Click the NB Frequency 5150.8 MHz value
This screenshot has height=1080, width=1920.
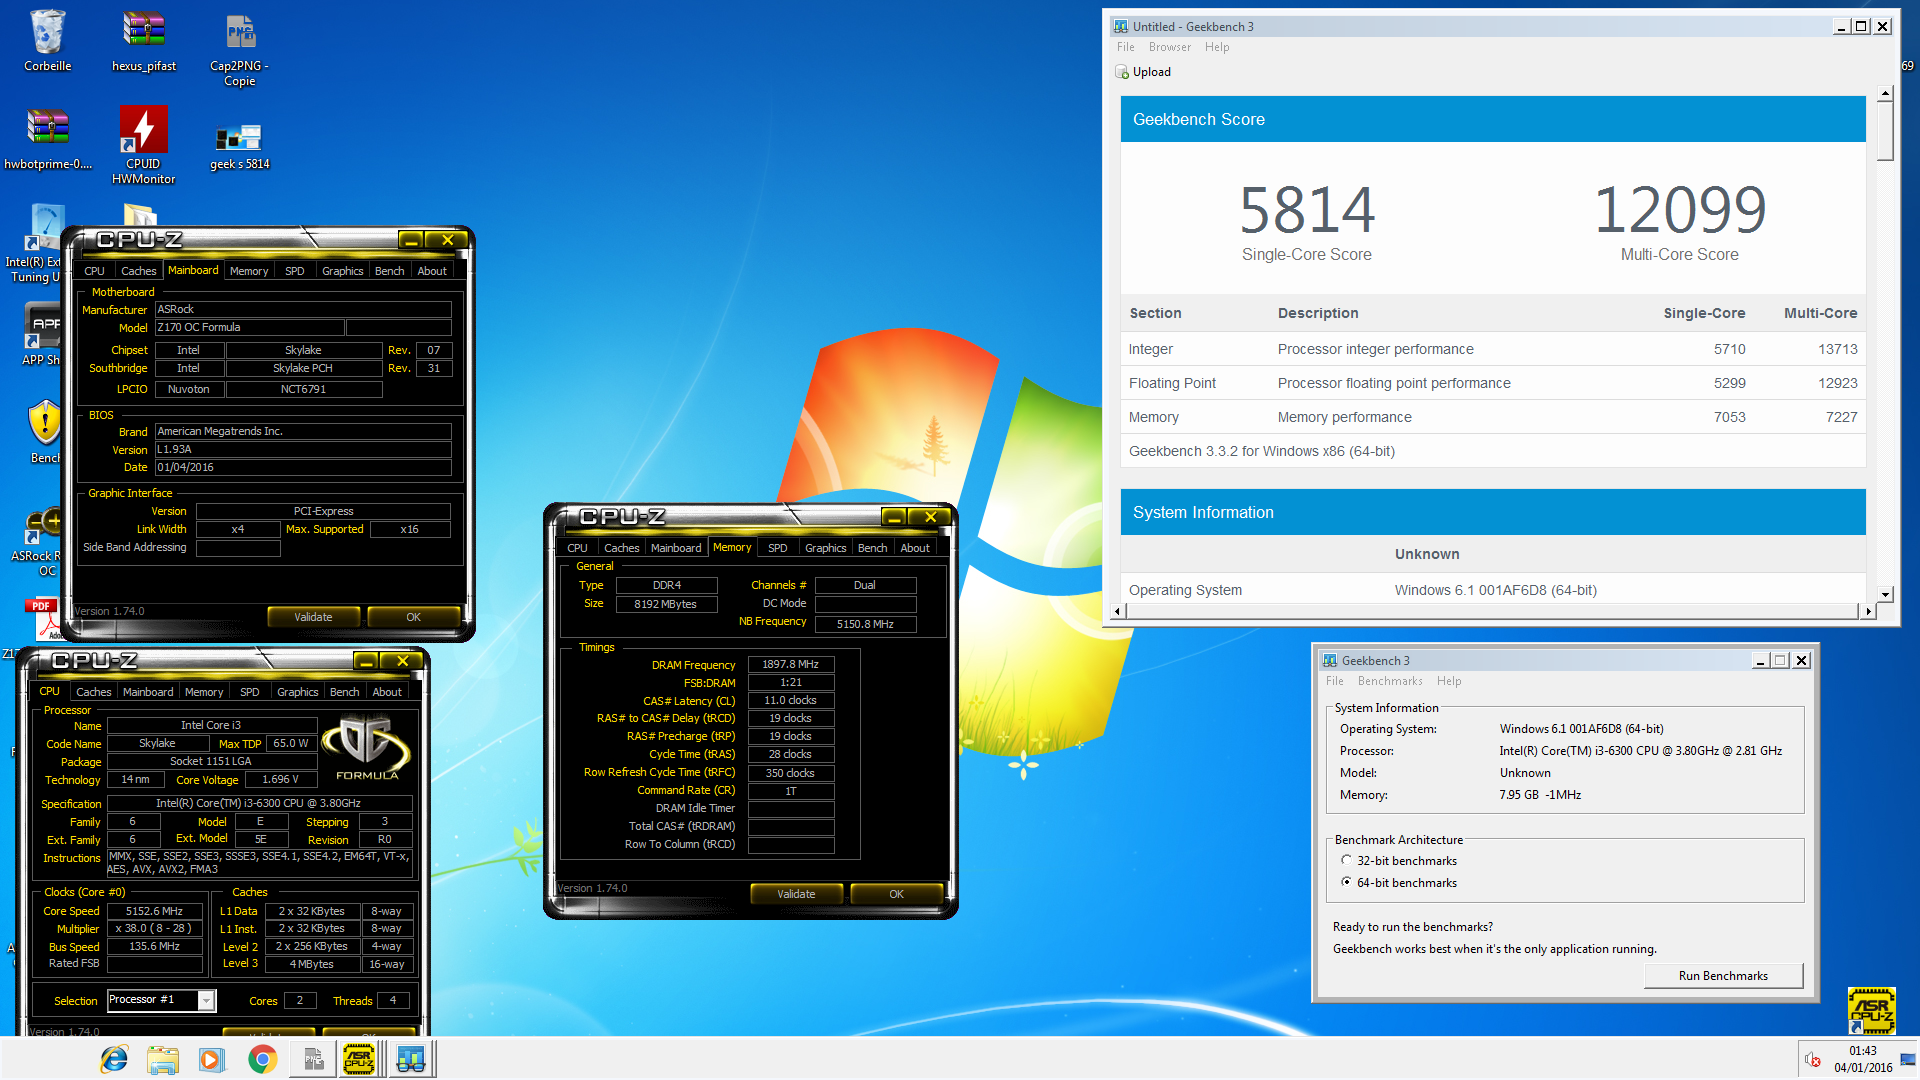point(865,624)
